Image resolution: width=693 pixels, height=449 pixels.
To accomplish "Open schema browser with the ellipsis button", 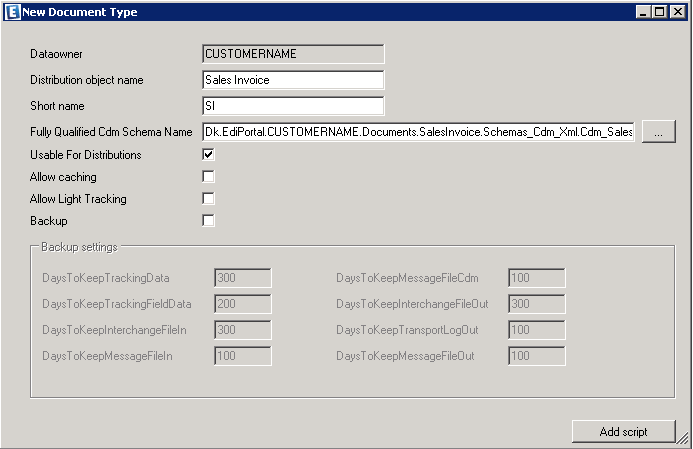I will click(x=659, y=132).
